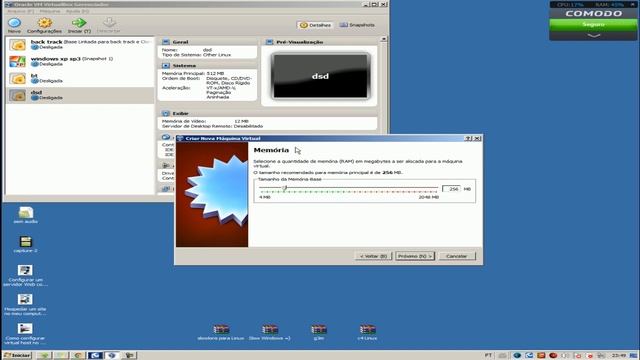Click the memory size slider handle
The image size is (640, 360).
pos(284,188)
